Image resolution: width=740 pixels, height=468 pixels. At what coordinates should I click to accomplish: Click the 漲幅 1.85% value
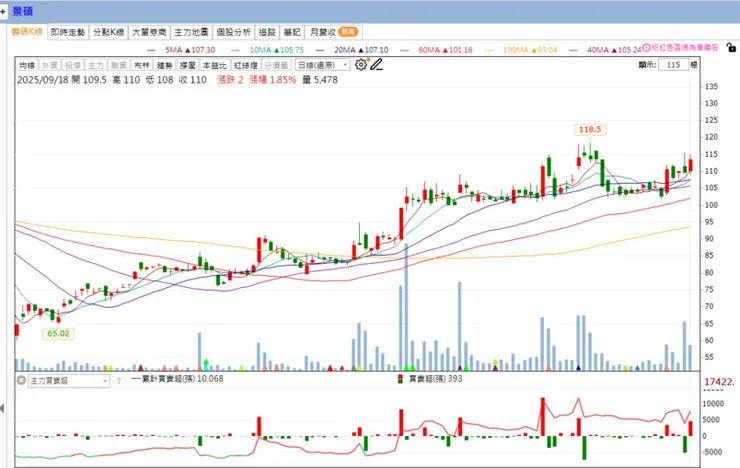(273, 80)
